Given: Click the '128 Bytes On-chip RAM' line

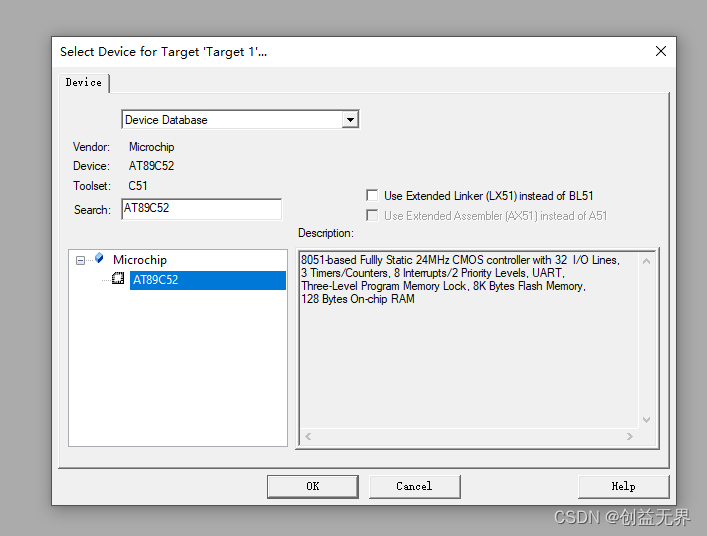Looking at the screenshot, I should point(358,299).
